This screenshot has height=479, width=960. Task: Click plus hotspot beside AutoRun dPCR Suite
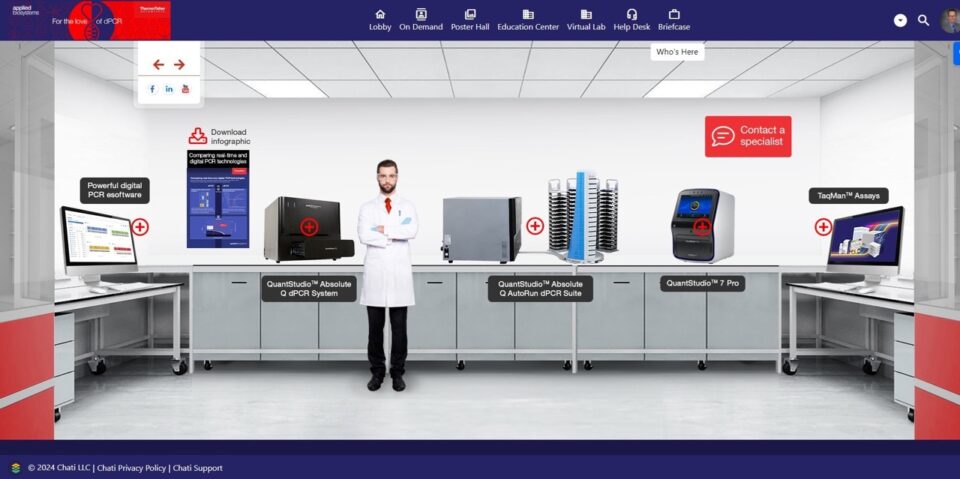point(535,226)
